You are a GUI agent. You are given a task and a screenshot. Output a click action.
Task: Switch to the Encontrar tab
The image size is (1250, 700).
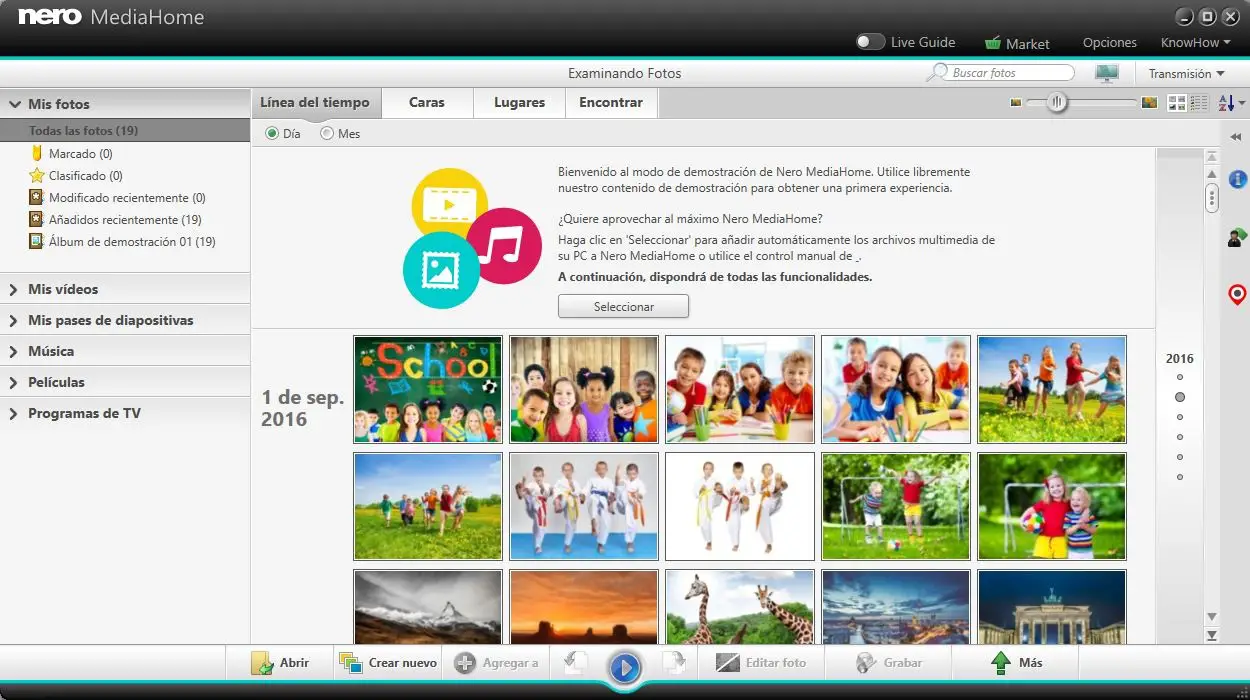pyautogui.click(x=611, y=102)
